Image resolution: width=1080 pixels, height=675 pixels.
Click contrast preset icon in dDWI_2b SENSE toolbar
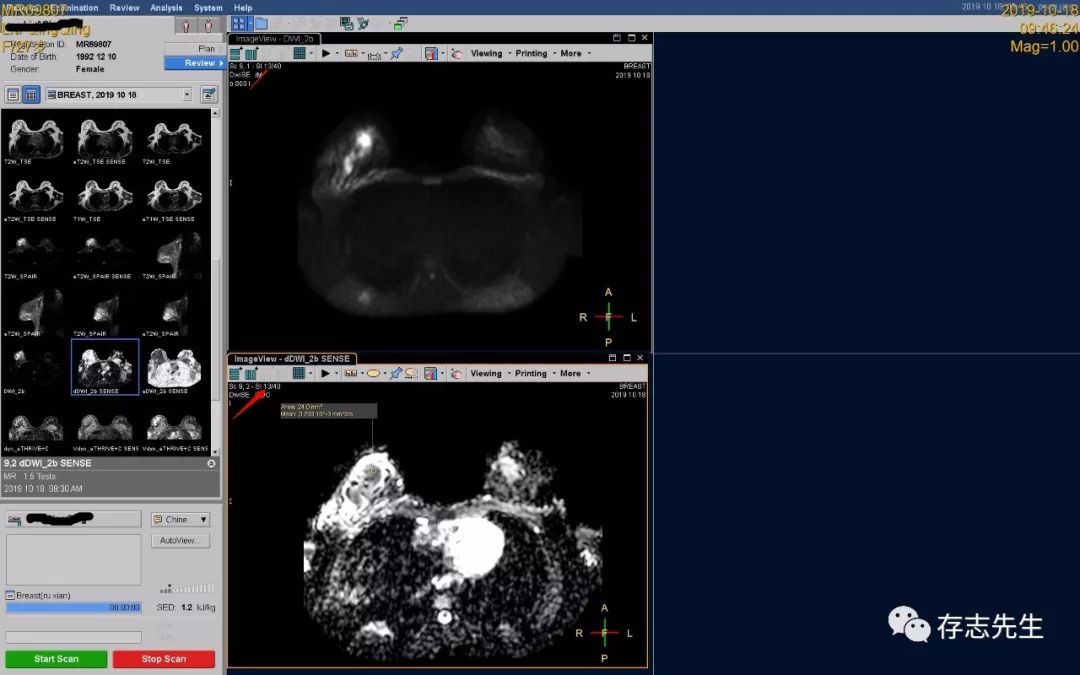pos(430,373)
